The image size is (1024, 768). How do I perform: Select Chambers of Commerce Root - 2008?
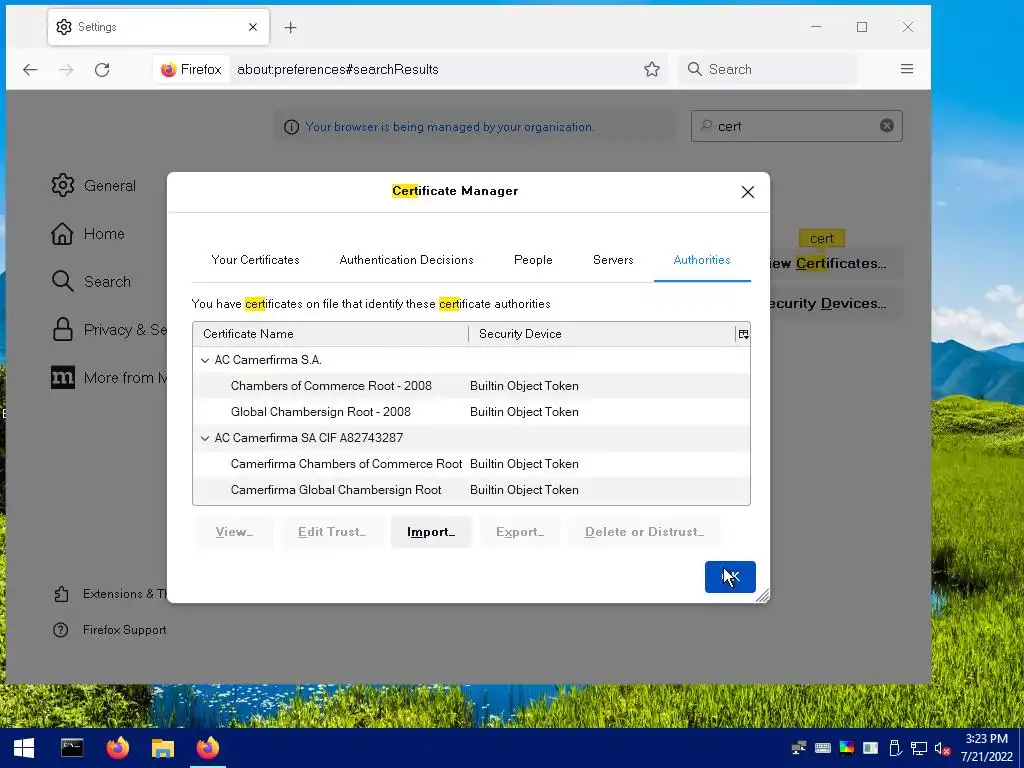click(471, 386)
